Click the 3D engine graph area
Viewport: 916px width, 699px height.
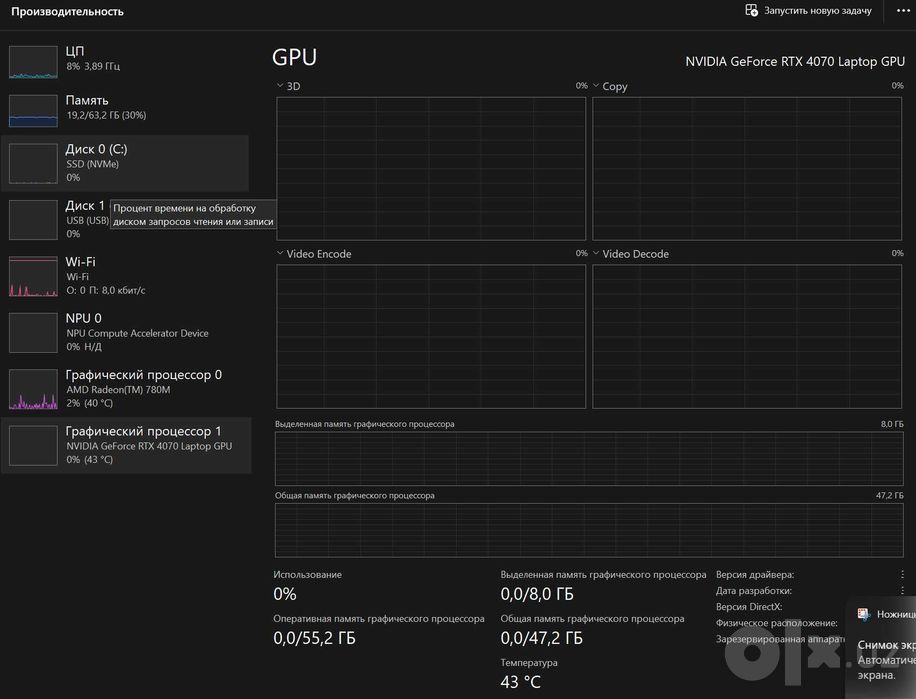pos(431,168)
